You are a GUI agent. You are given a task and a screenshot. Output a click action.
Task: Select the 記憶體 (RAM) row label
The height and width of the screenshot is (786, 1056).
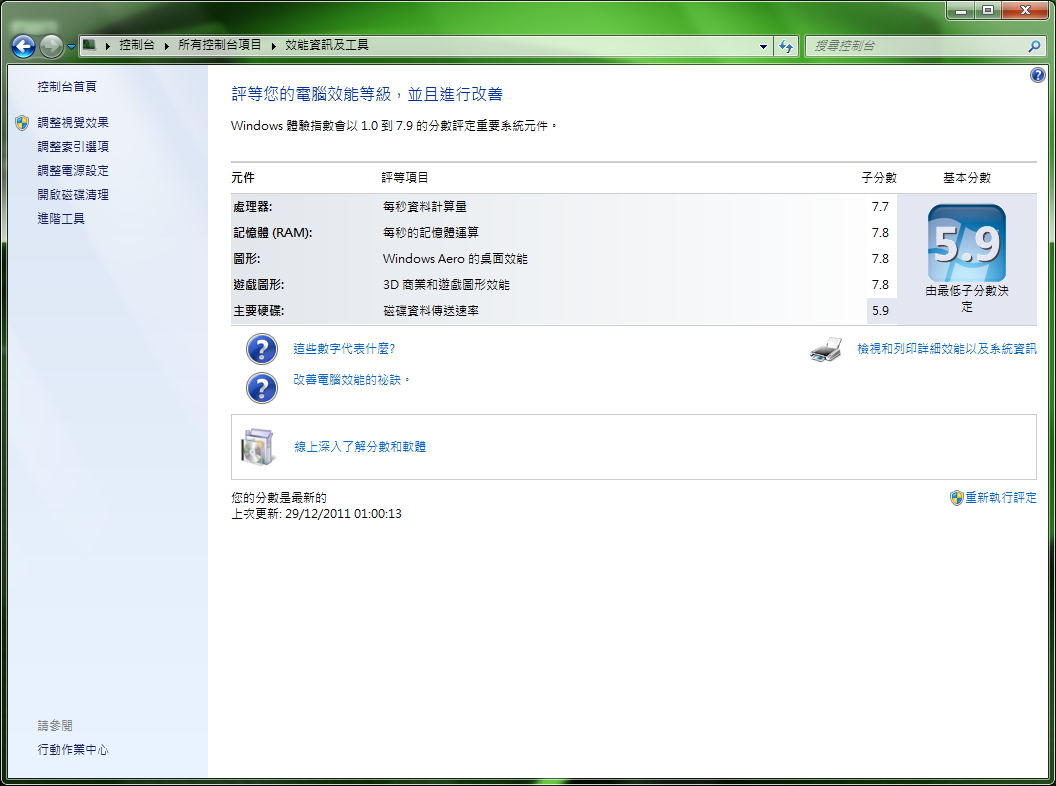(x=273, y=232)
